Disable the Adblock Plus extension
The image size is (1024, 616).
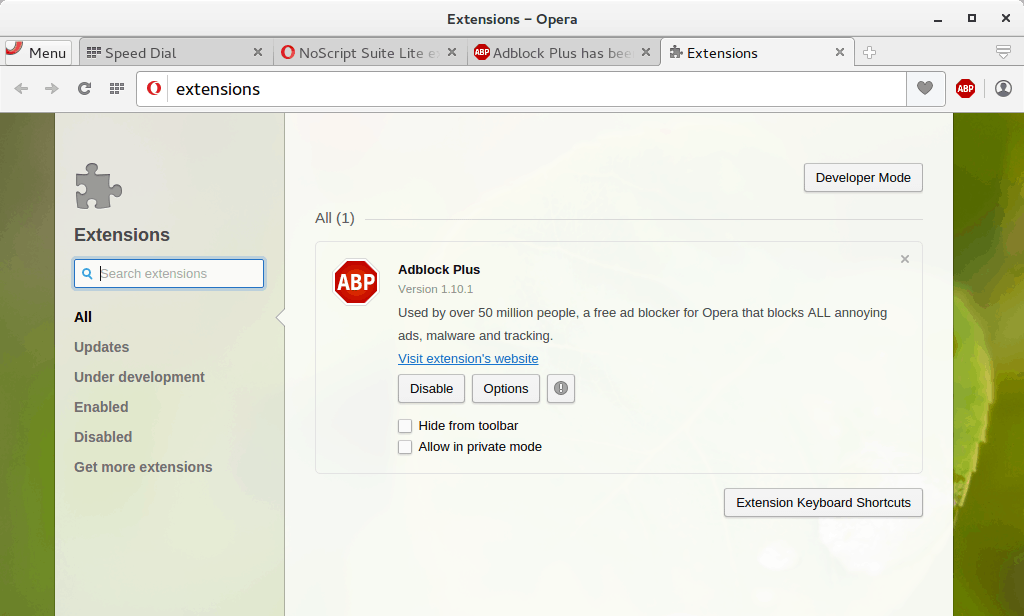[x=431, y=389]
